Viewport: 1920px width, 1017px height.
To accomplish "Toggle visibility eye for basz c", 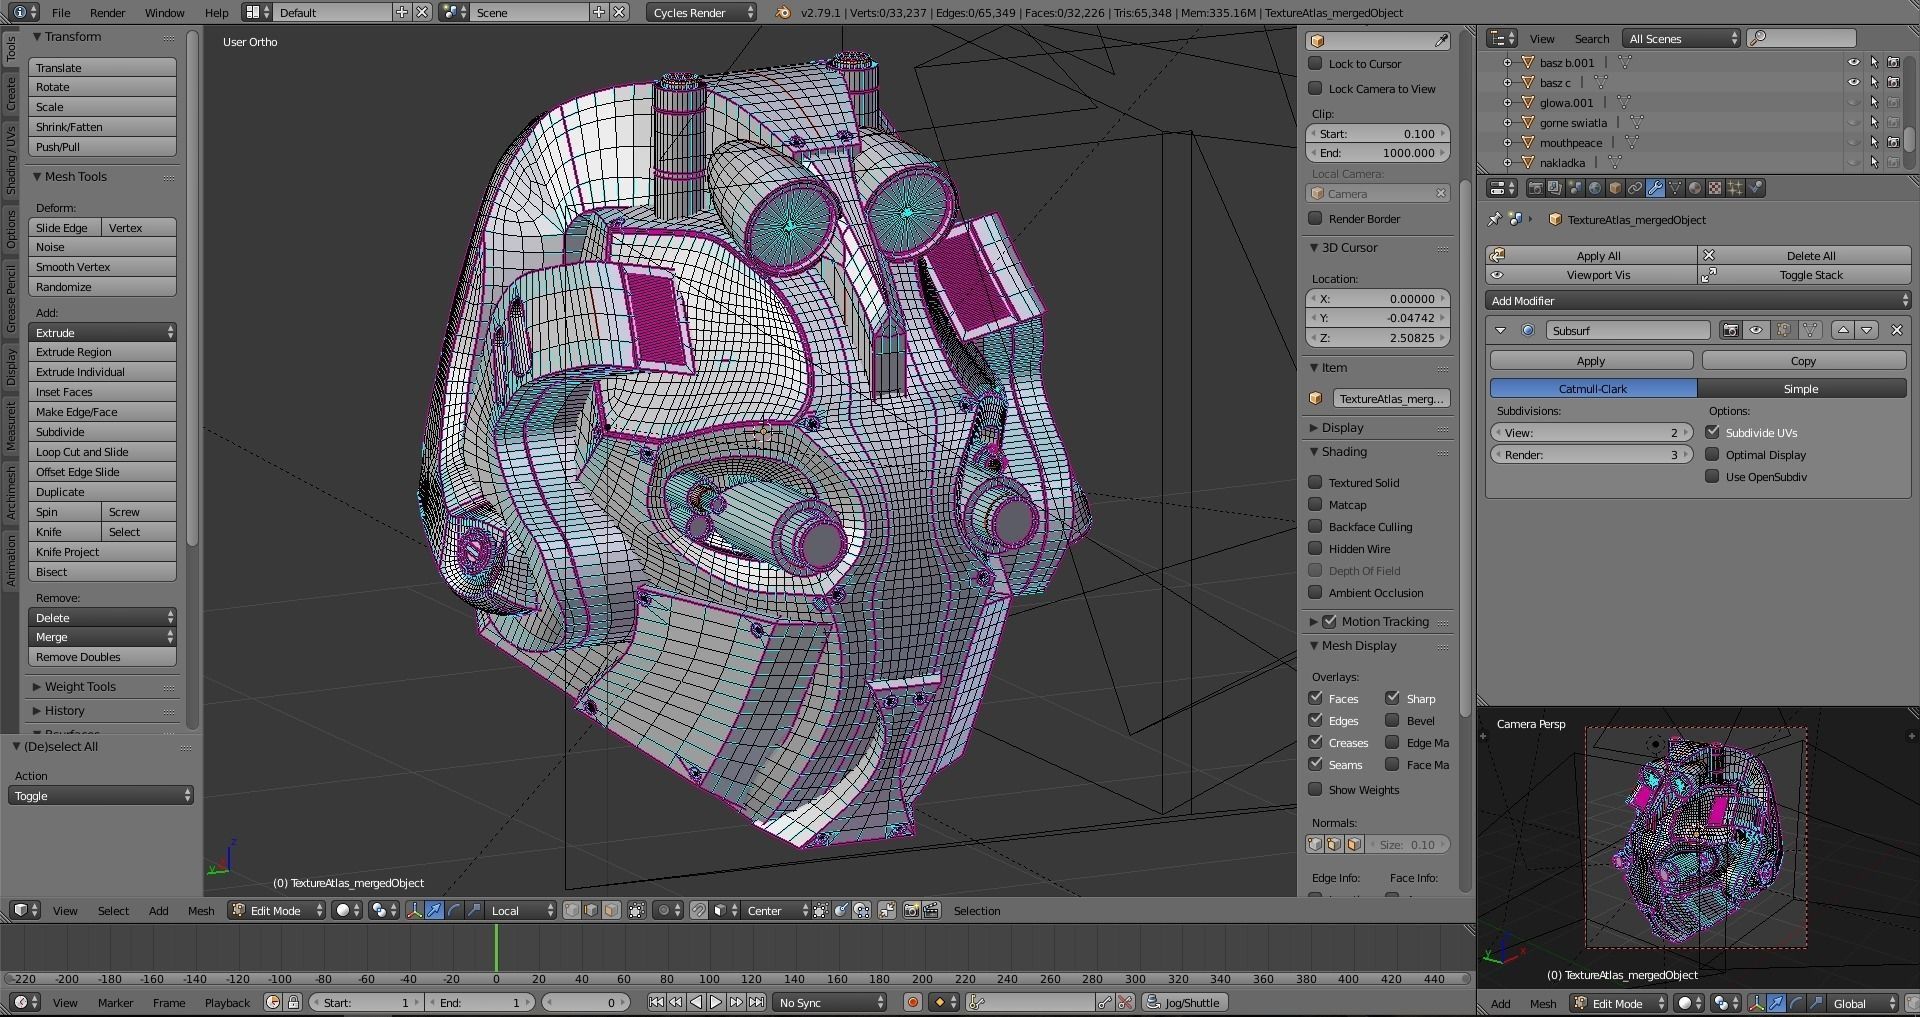I will pyautogui.click(x=1853, y=82).
